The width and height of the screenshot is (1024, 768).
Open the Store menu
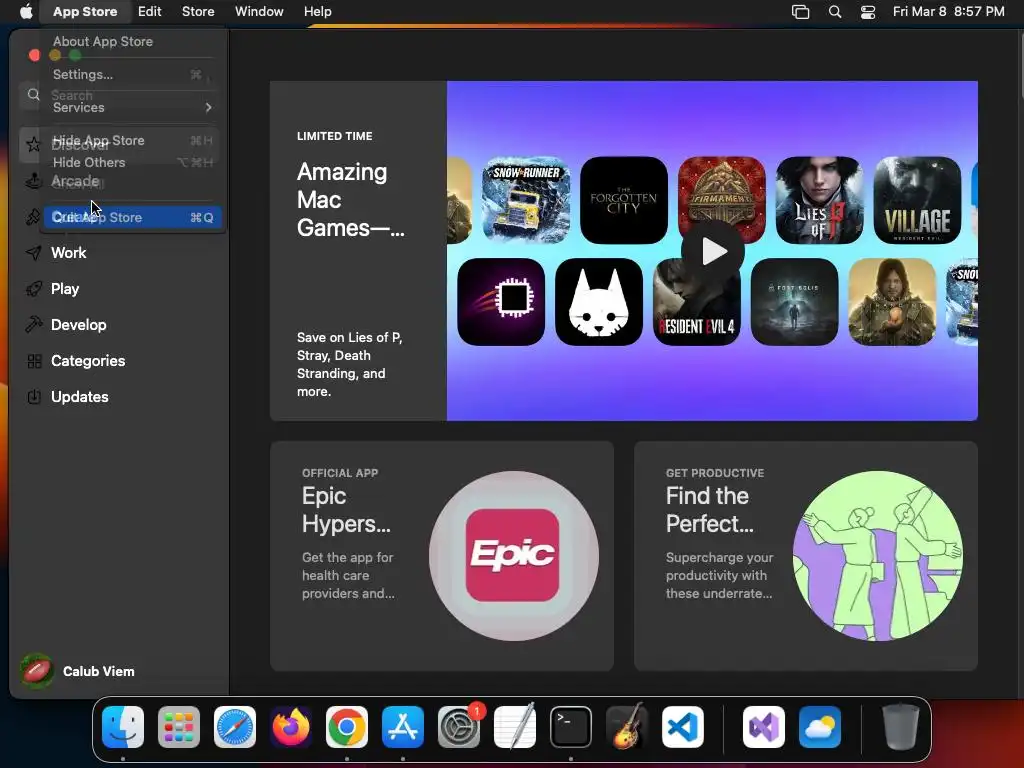pyautogui.click(x=198, y=12)
